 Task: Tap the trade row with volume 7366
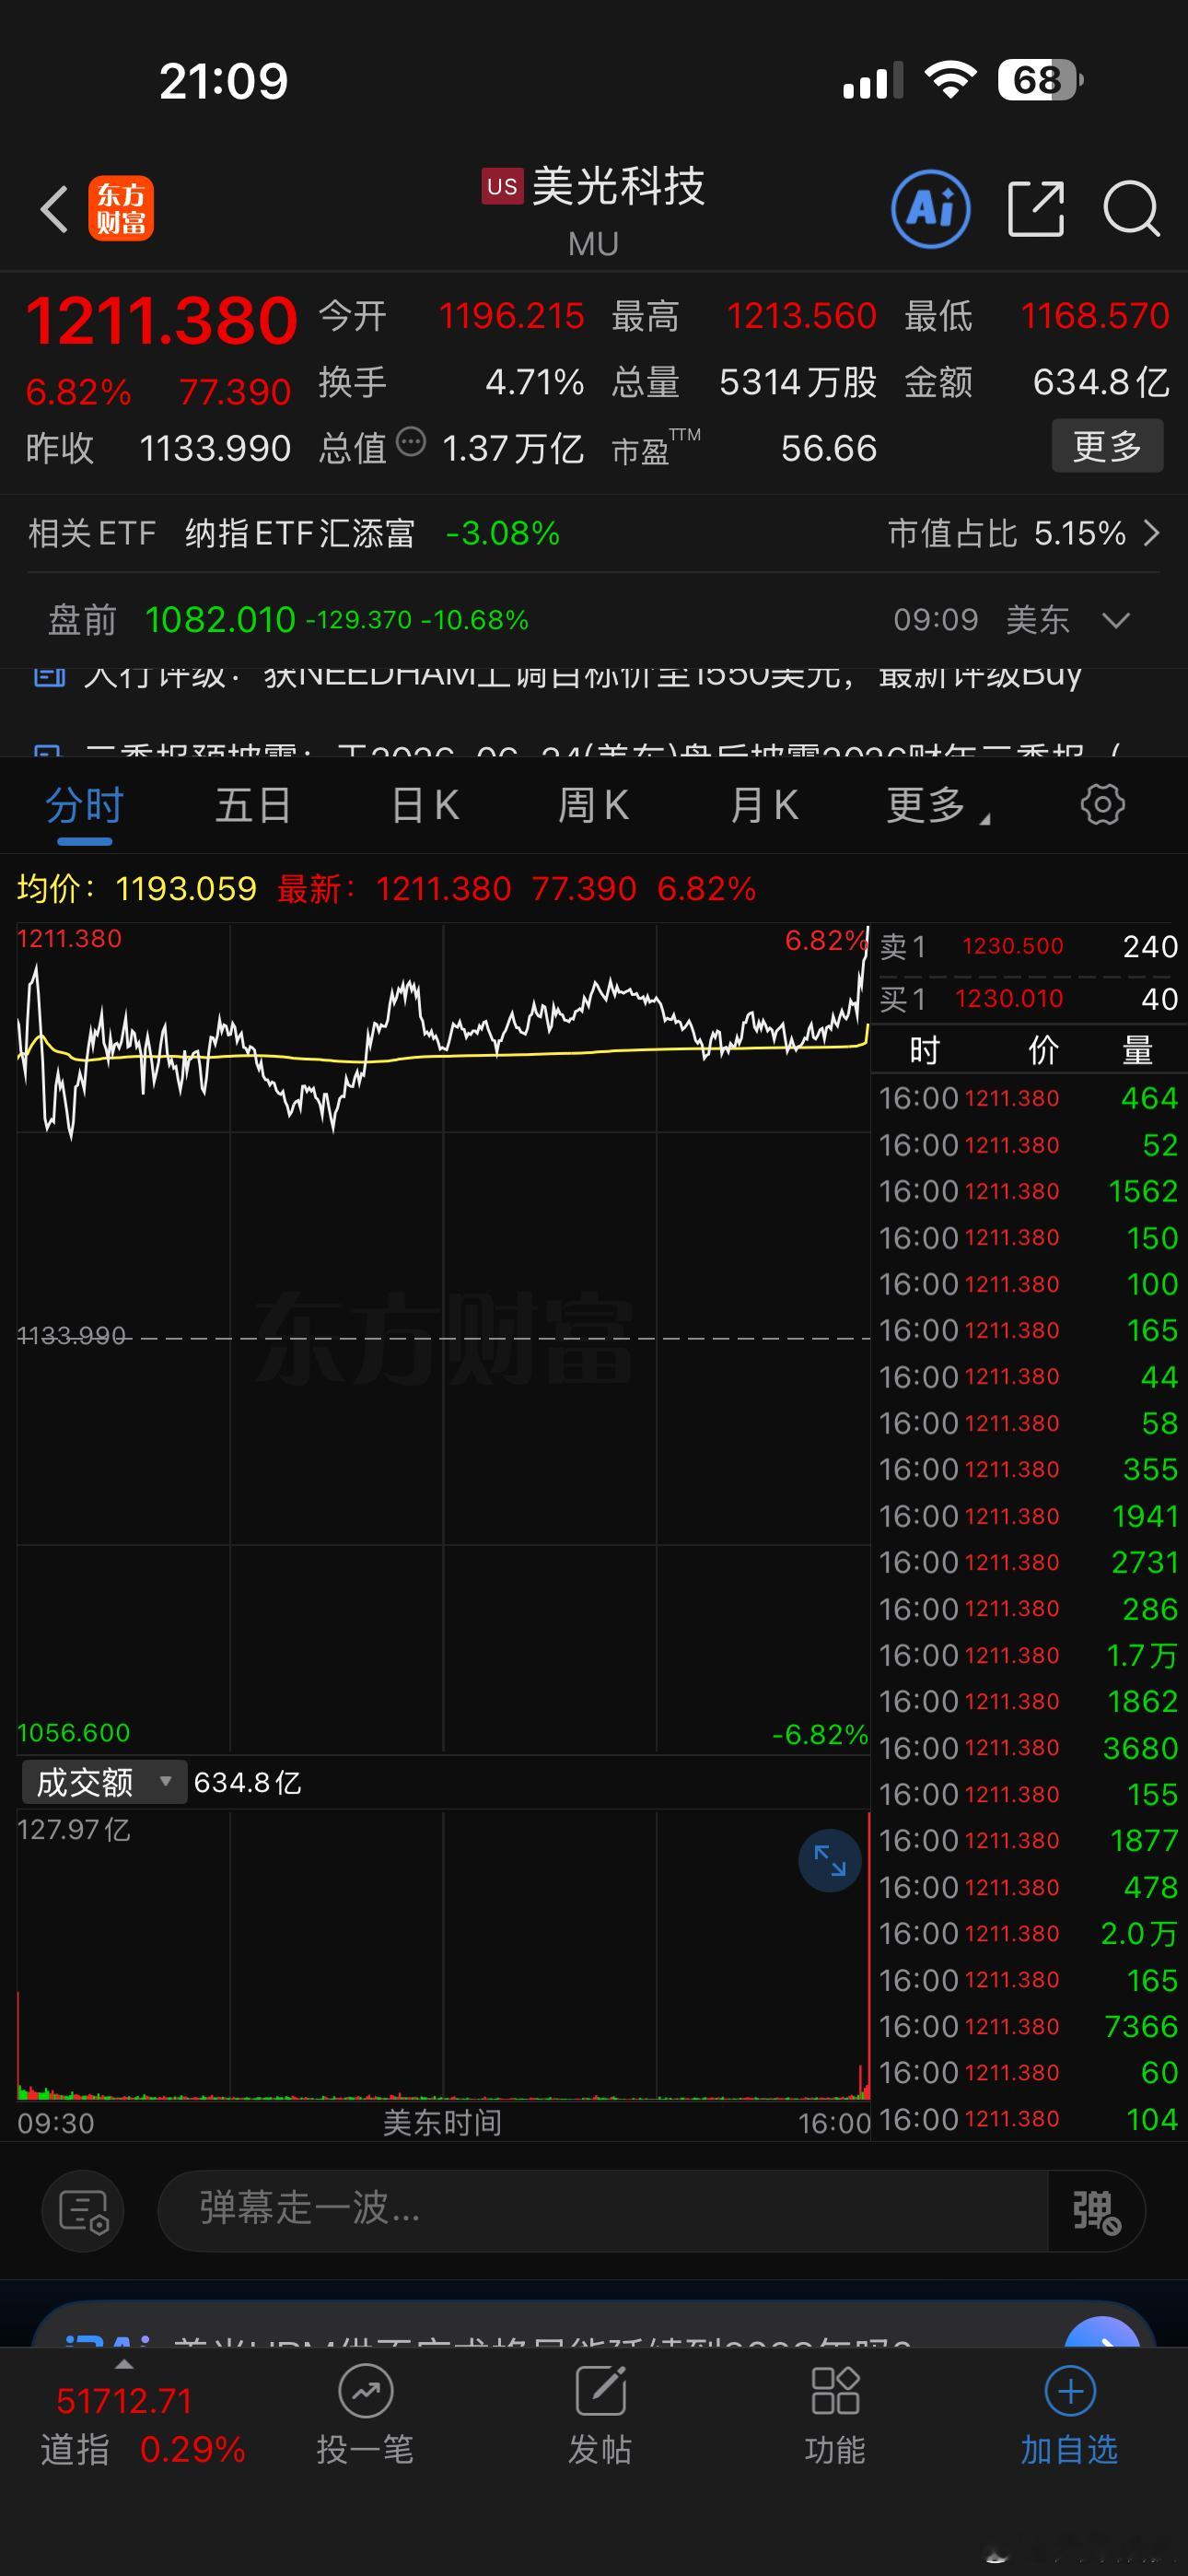pyautogui.click(x=1028, y=2026)
